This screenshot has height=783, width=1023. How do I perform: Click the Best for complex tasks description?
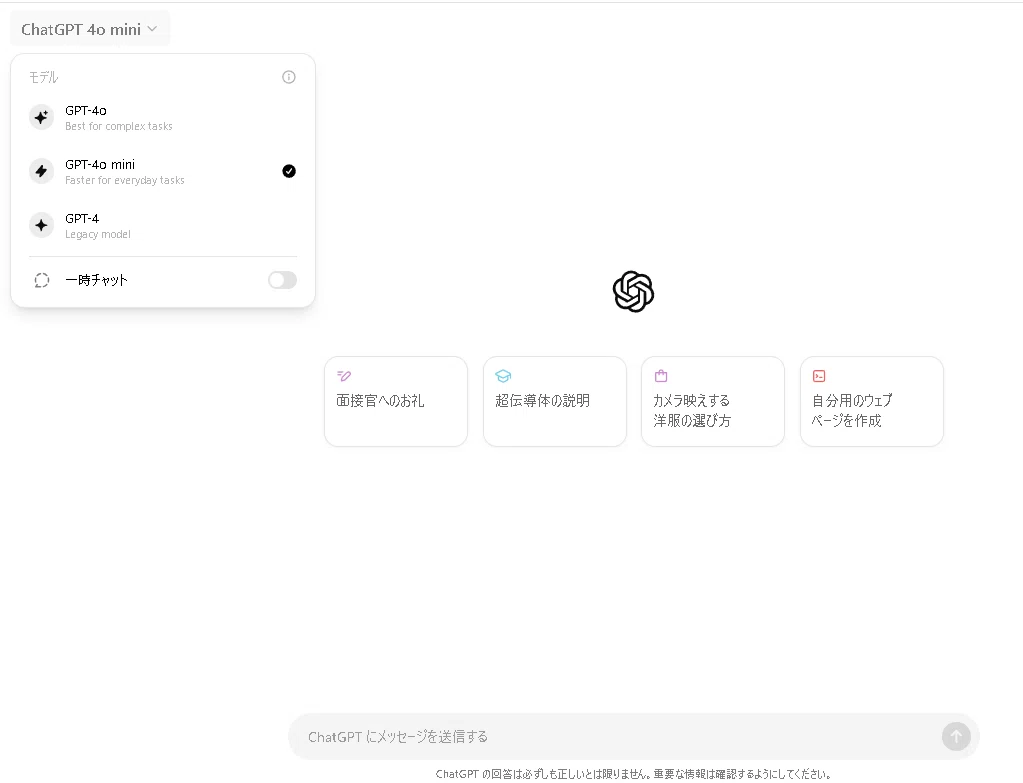pos(119,126)
